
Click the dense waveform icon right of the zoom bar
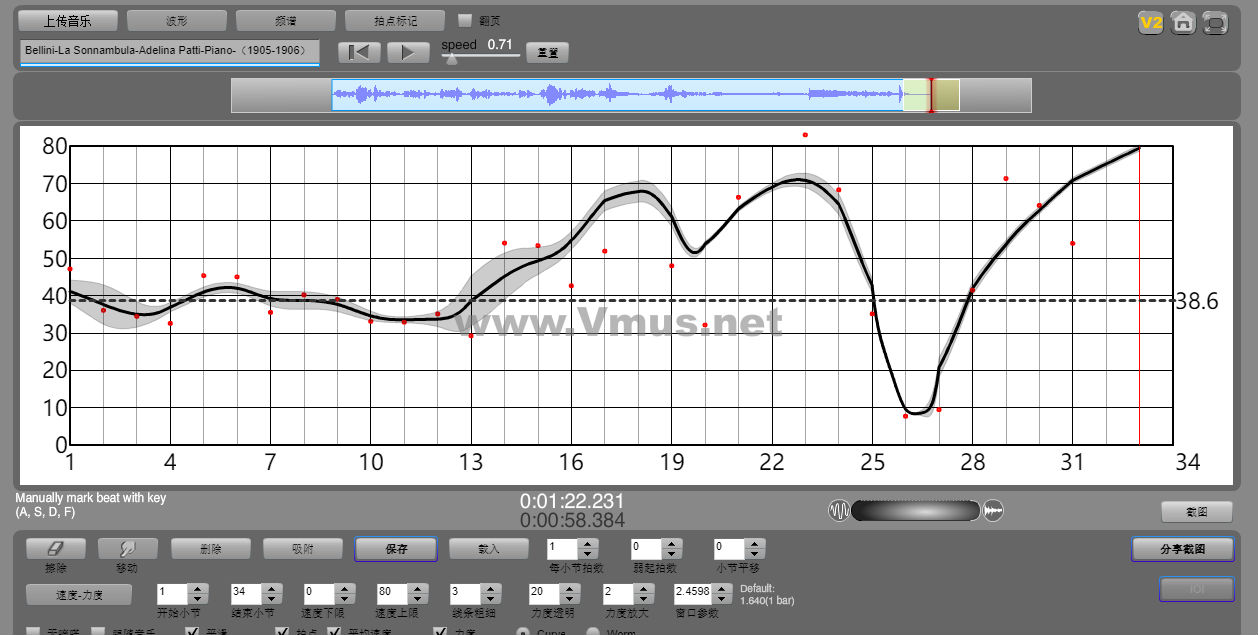click(x=993, y=511)
